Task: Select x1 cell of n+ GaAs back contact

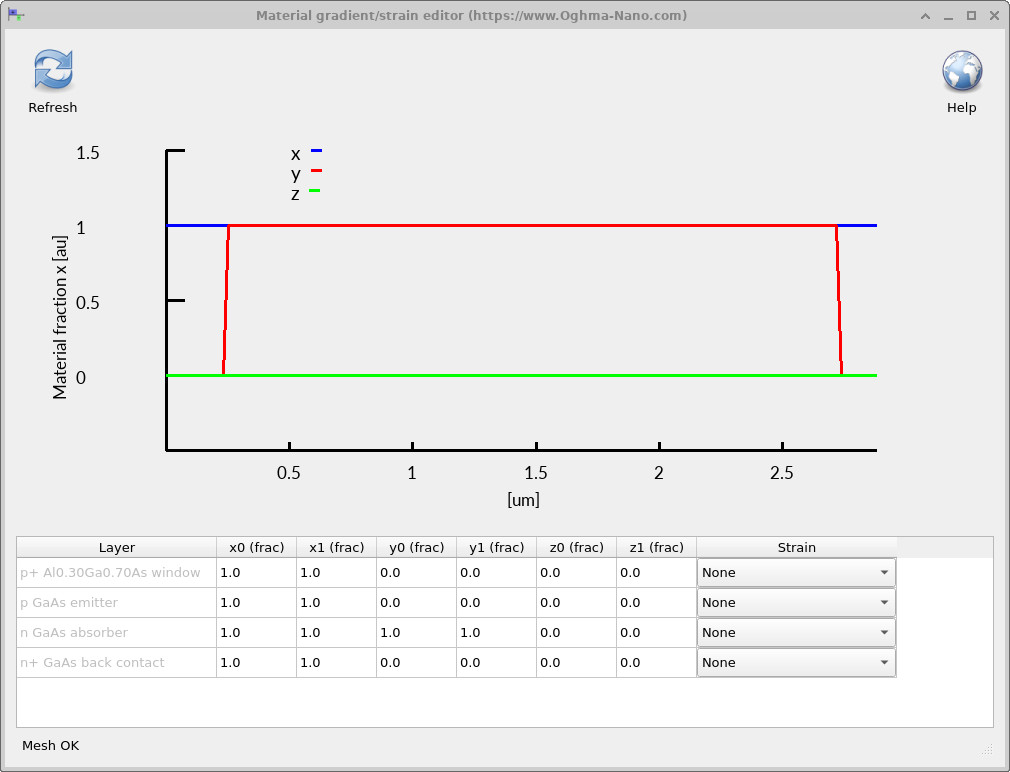Action: point(336,663)
